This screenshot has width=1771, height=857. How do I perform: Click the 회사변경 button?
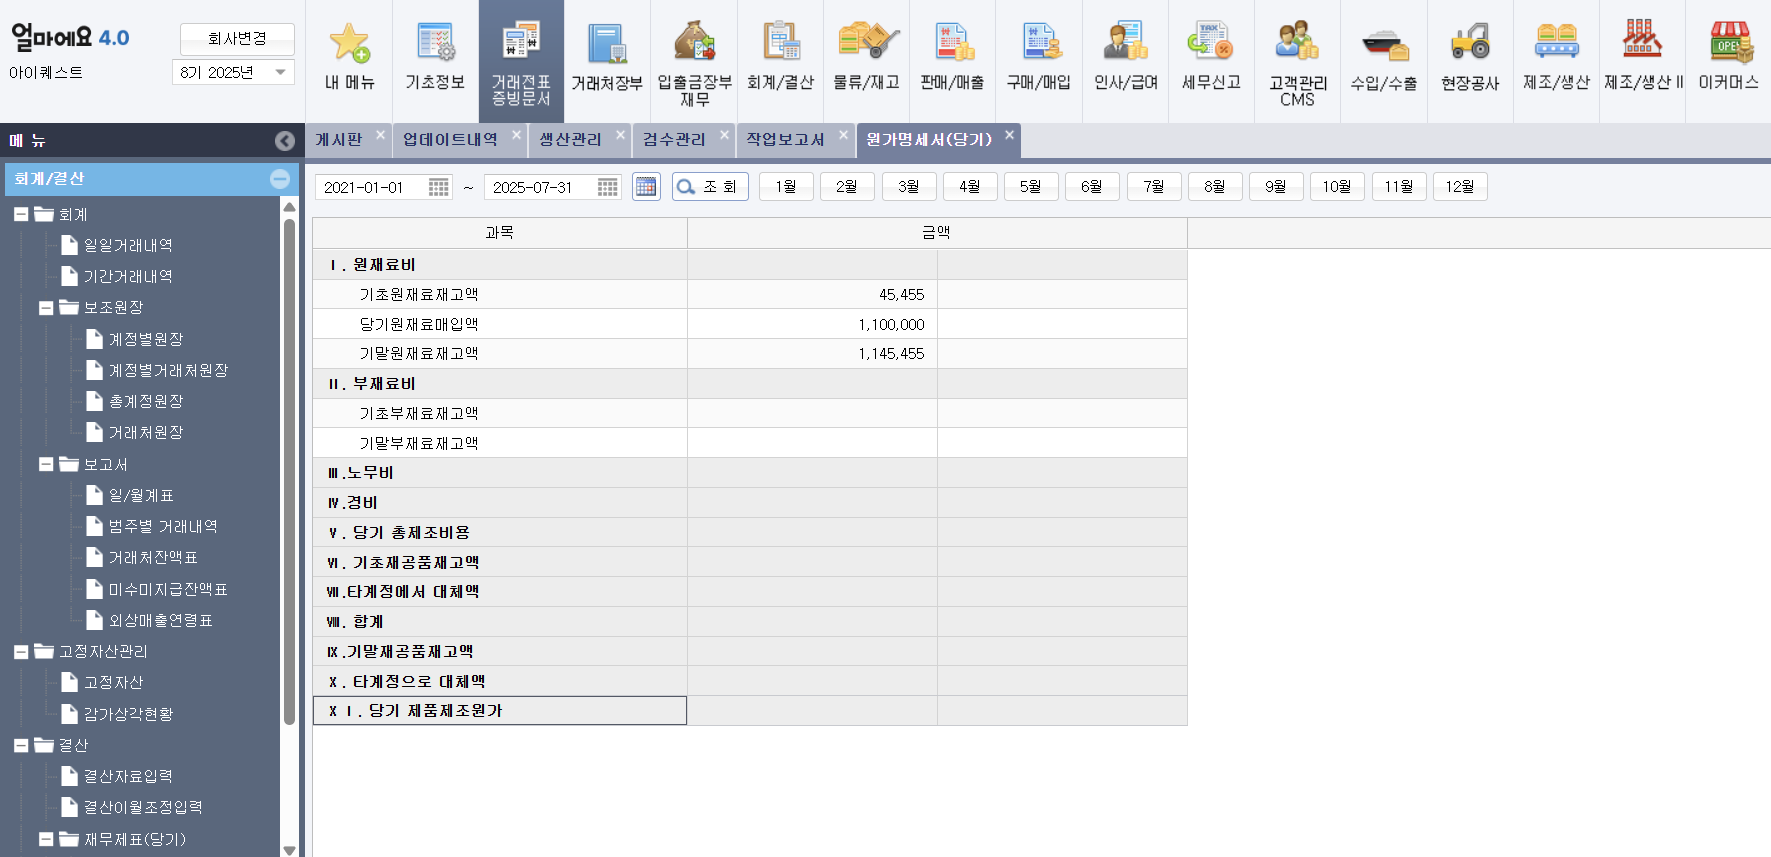[x=237, y=39]
